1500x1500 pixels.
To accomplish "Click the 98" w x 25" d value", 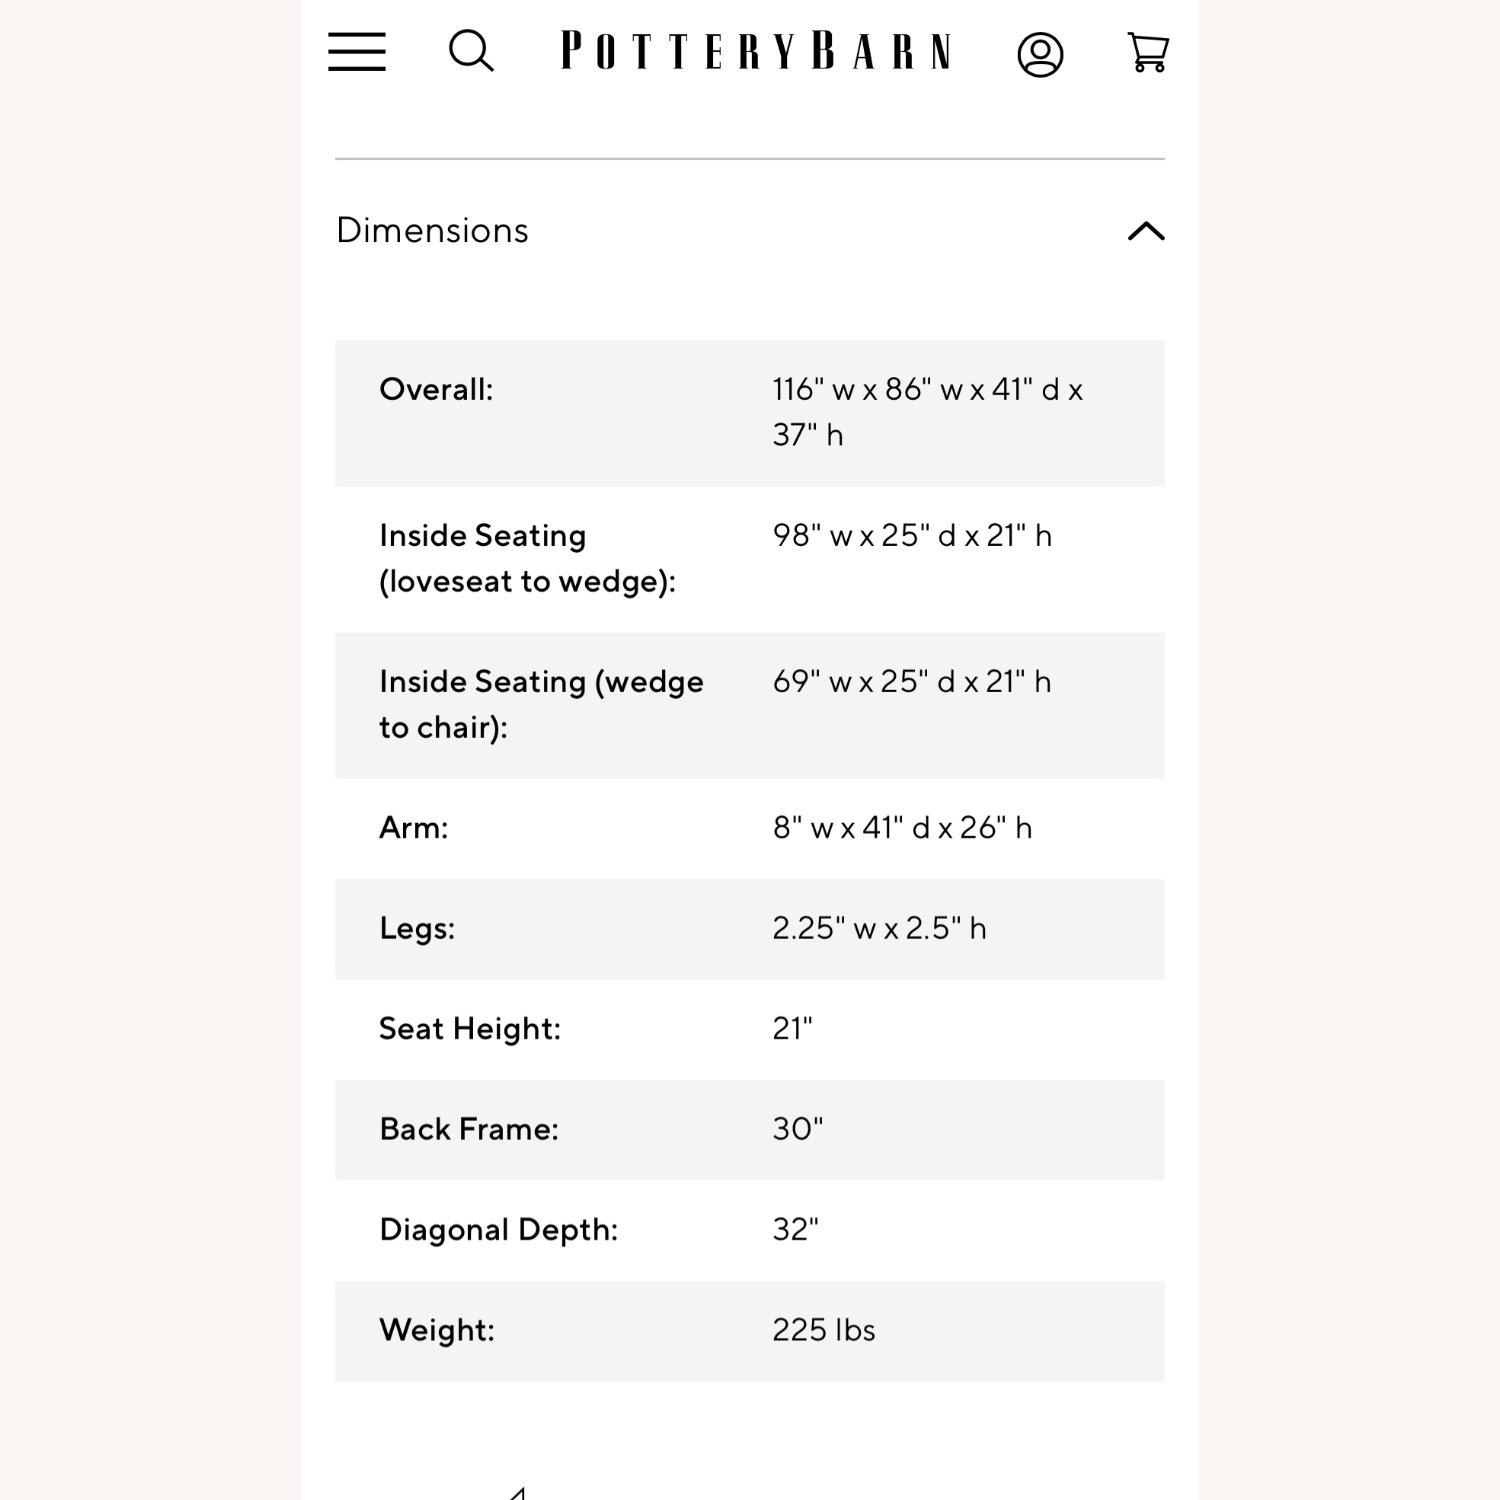I will pos(911,536).
